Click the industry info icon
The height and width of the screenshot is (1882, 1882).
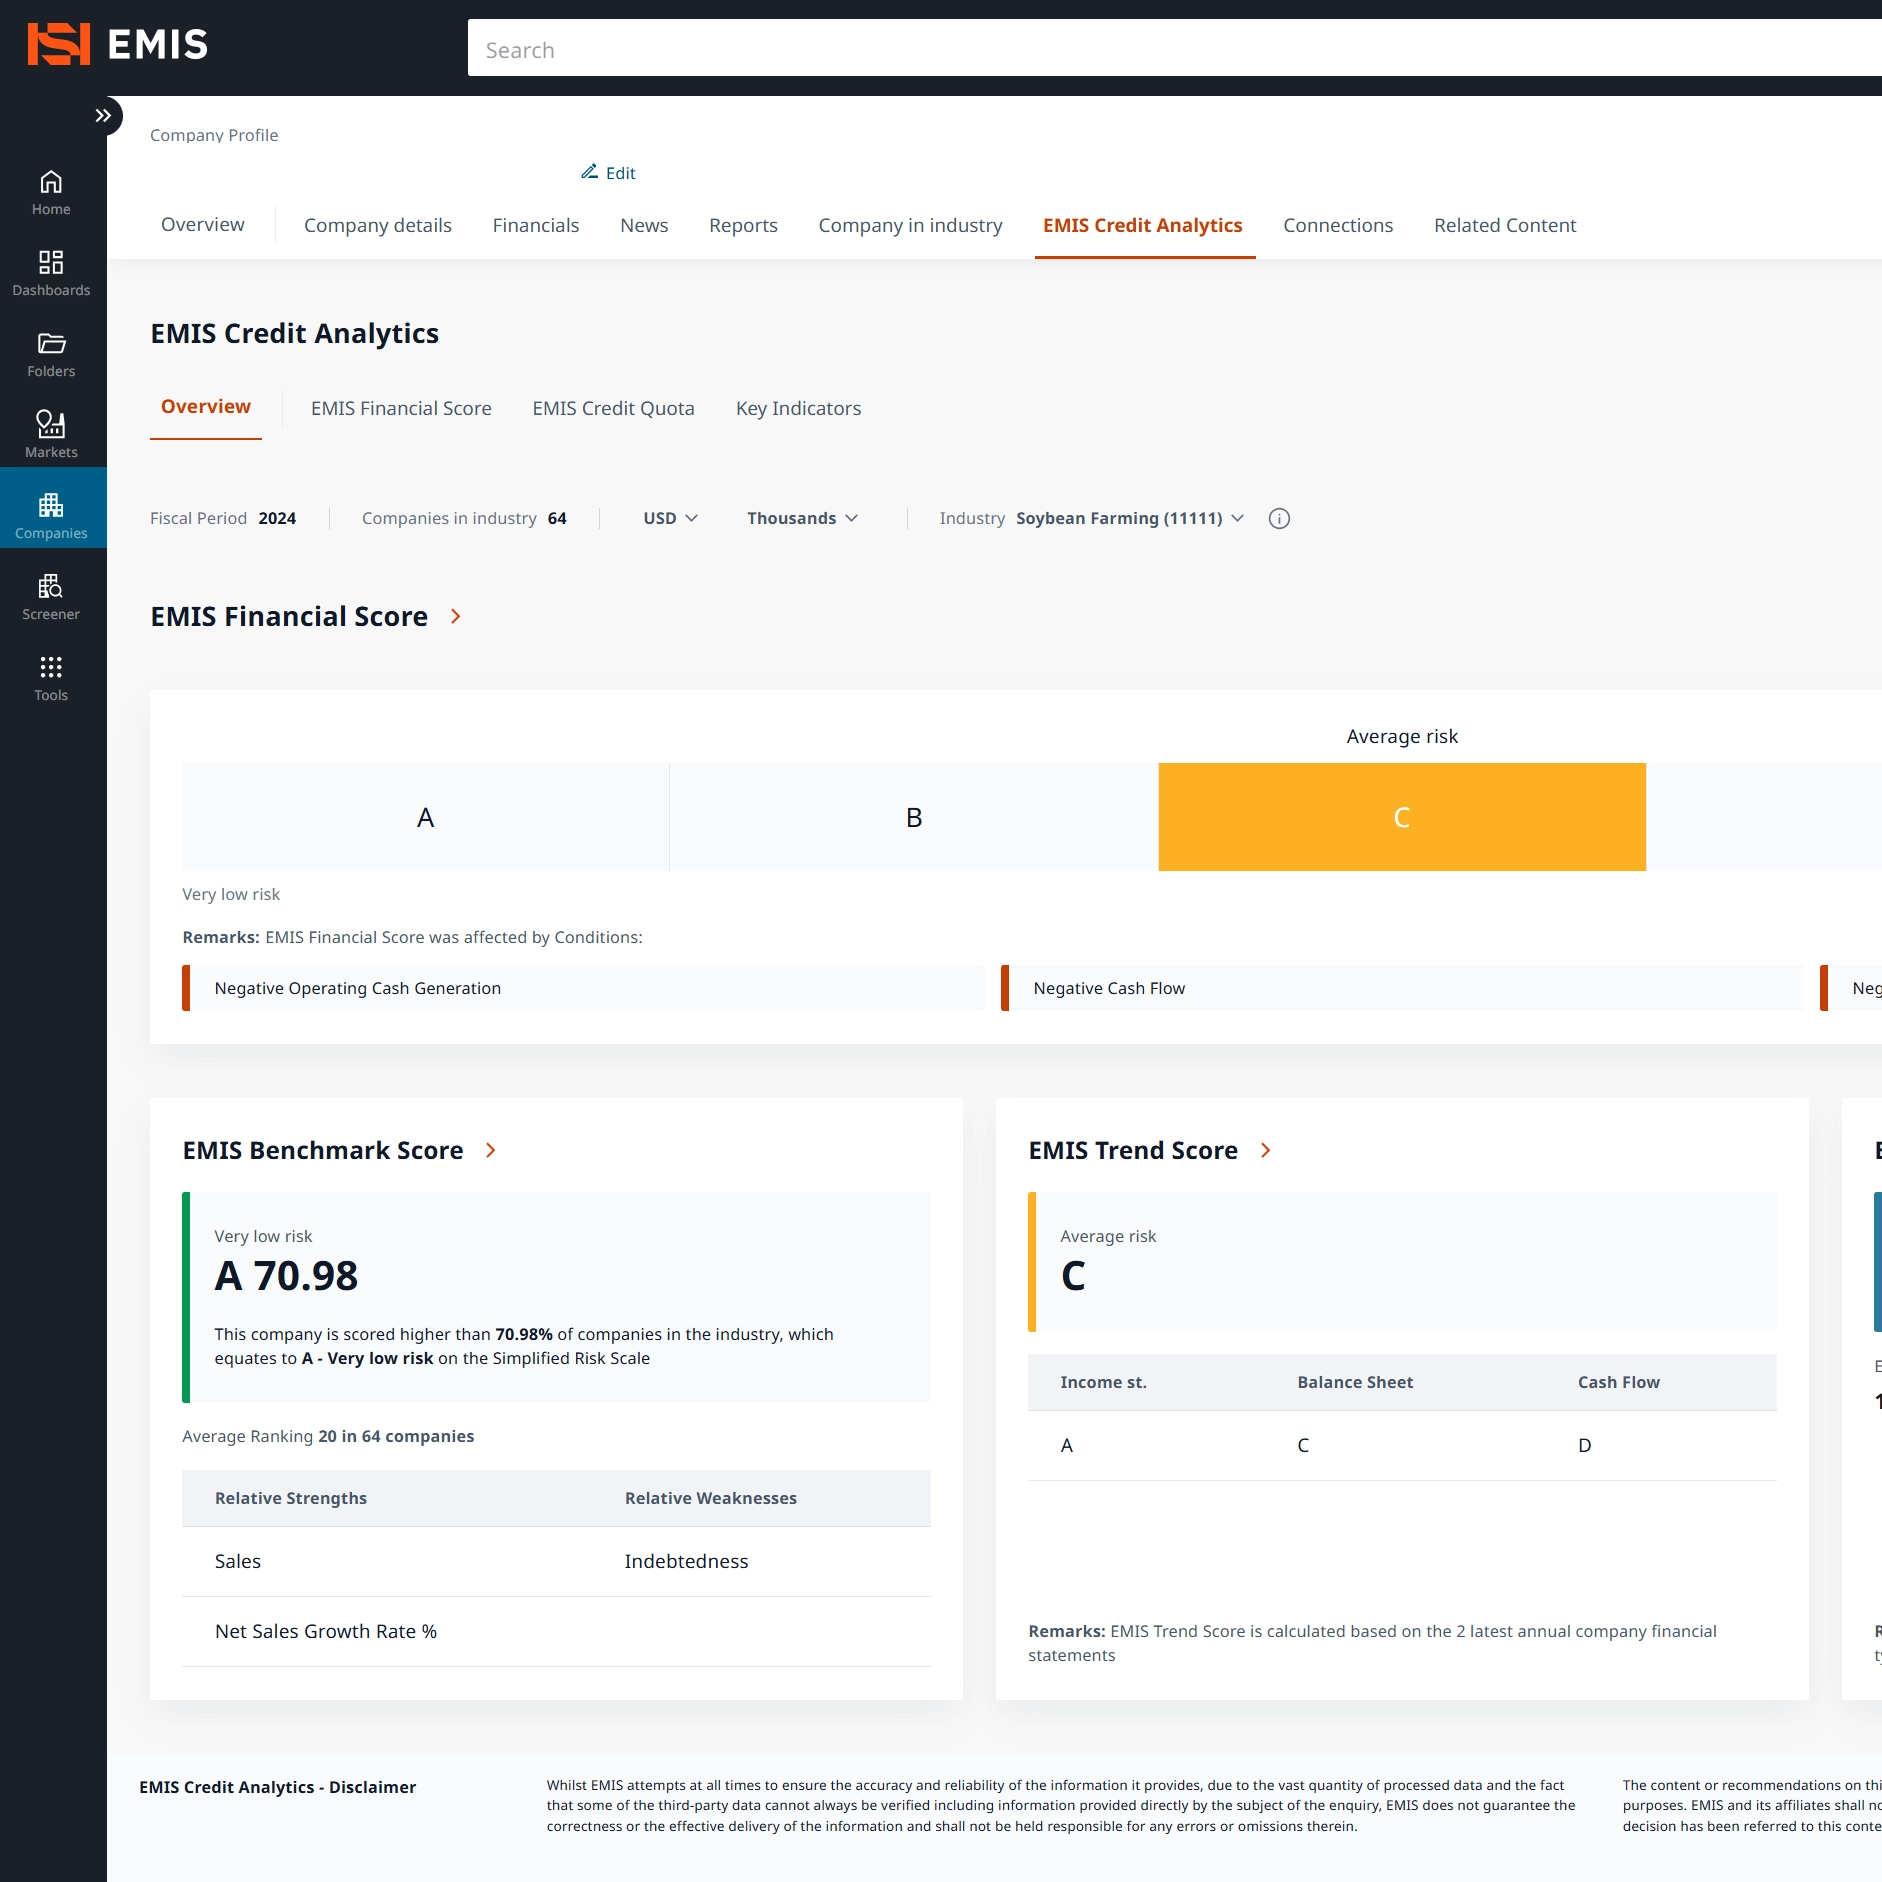click(1279, 518)
